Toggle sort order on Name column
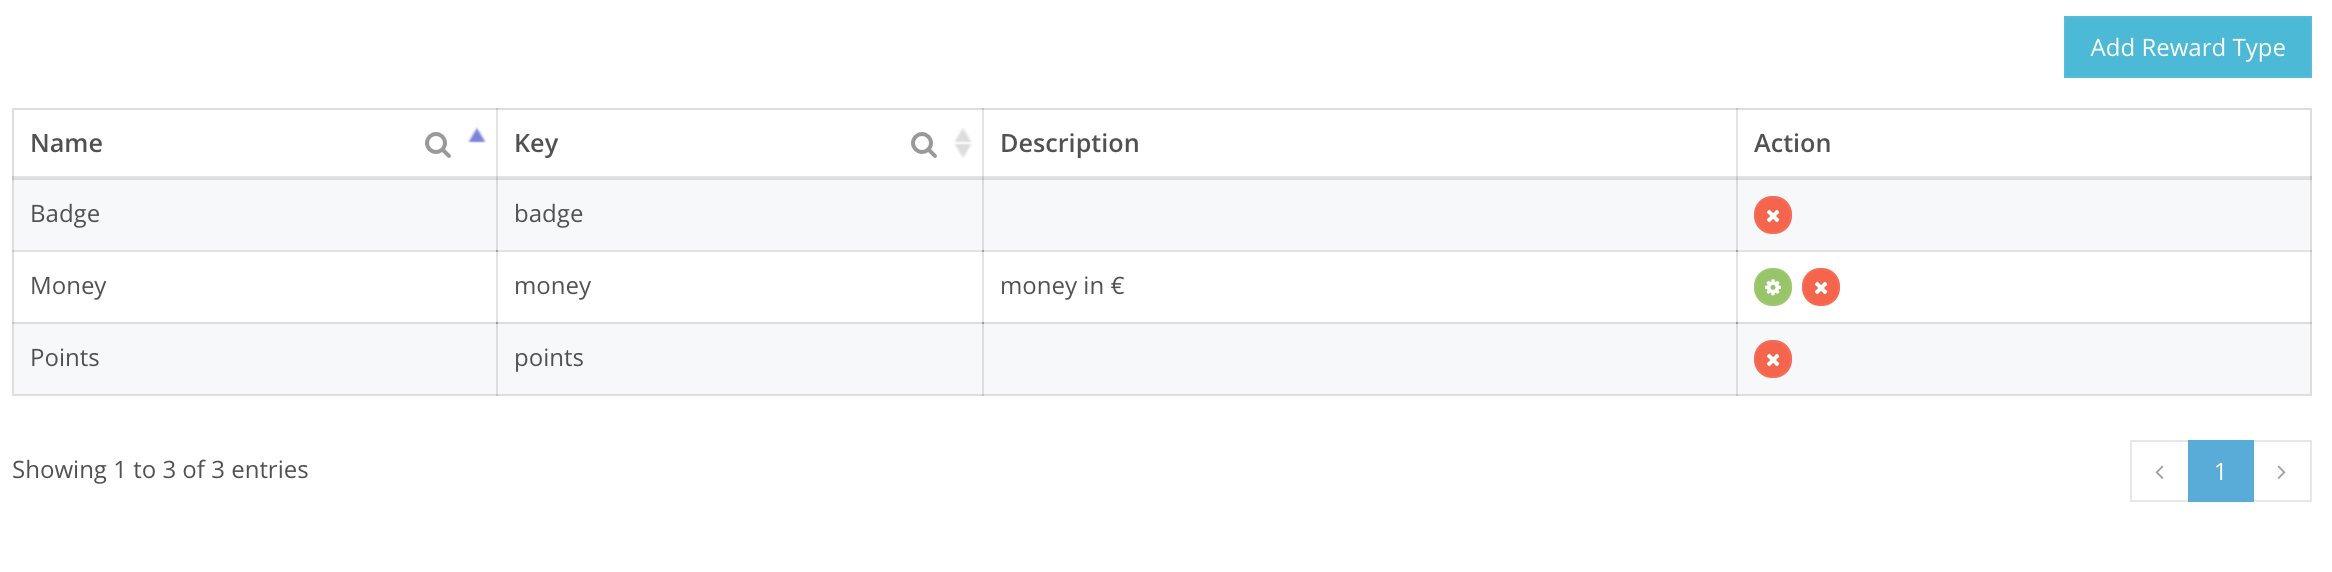The height and width of the screenshot is (572, 2332). click(x=477, y=138)
